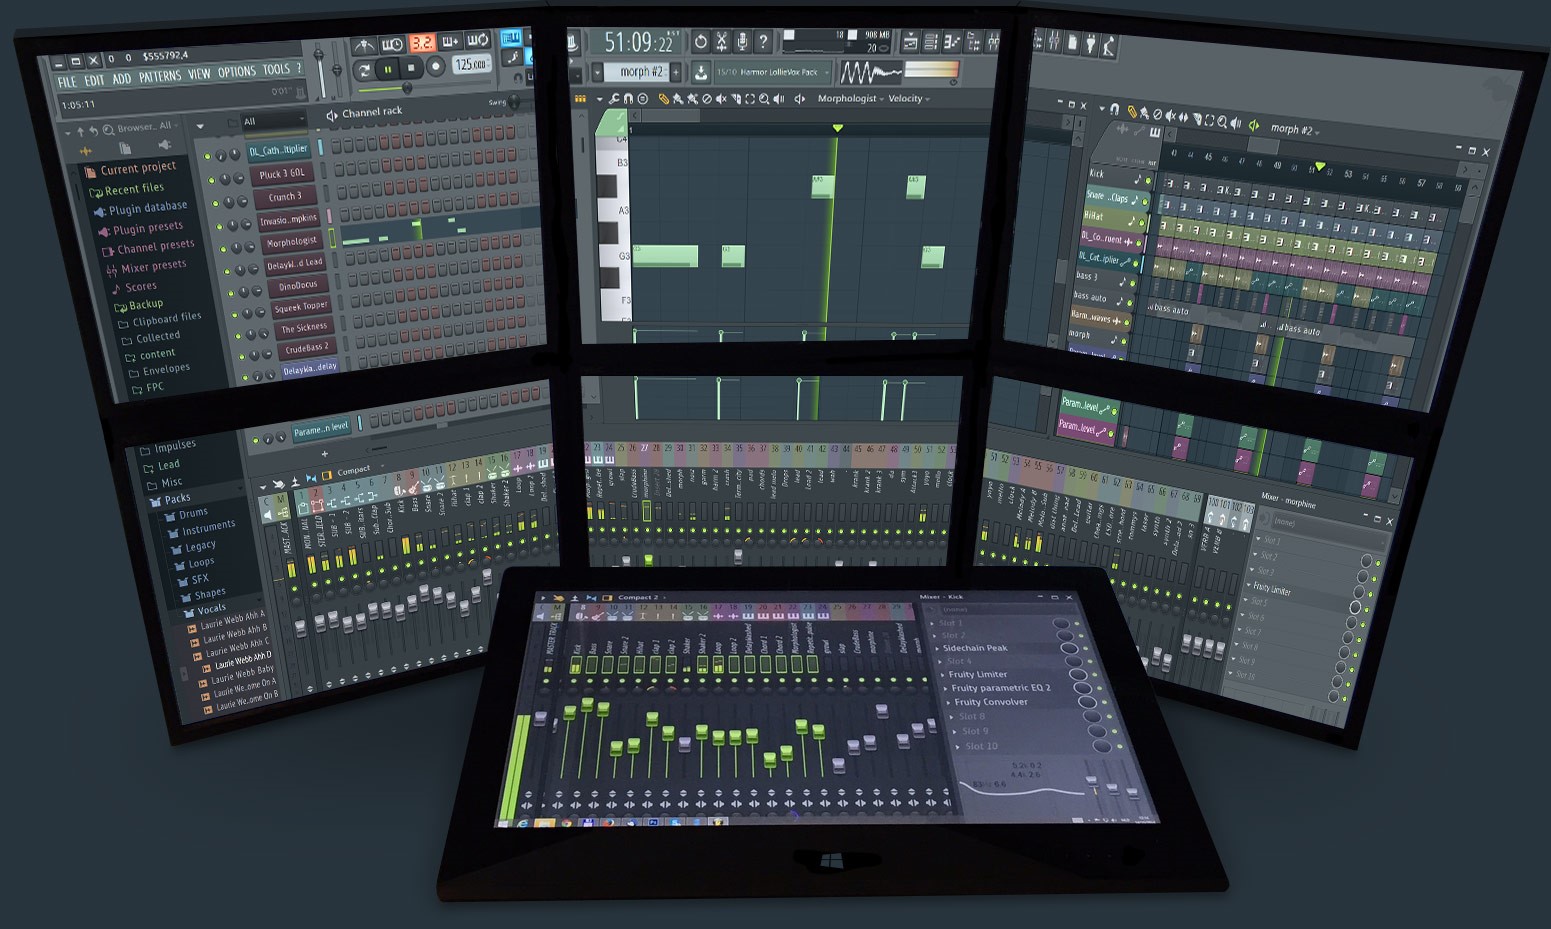1551x929 pixels.
Task: Click the scissors cut icon in the center toolbar
Action: (722, 42)
